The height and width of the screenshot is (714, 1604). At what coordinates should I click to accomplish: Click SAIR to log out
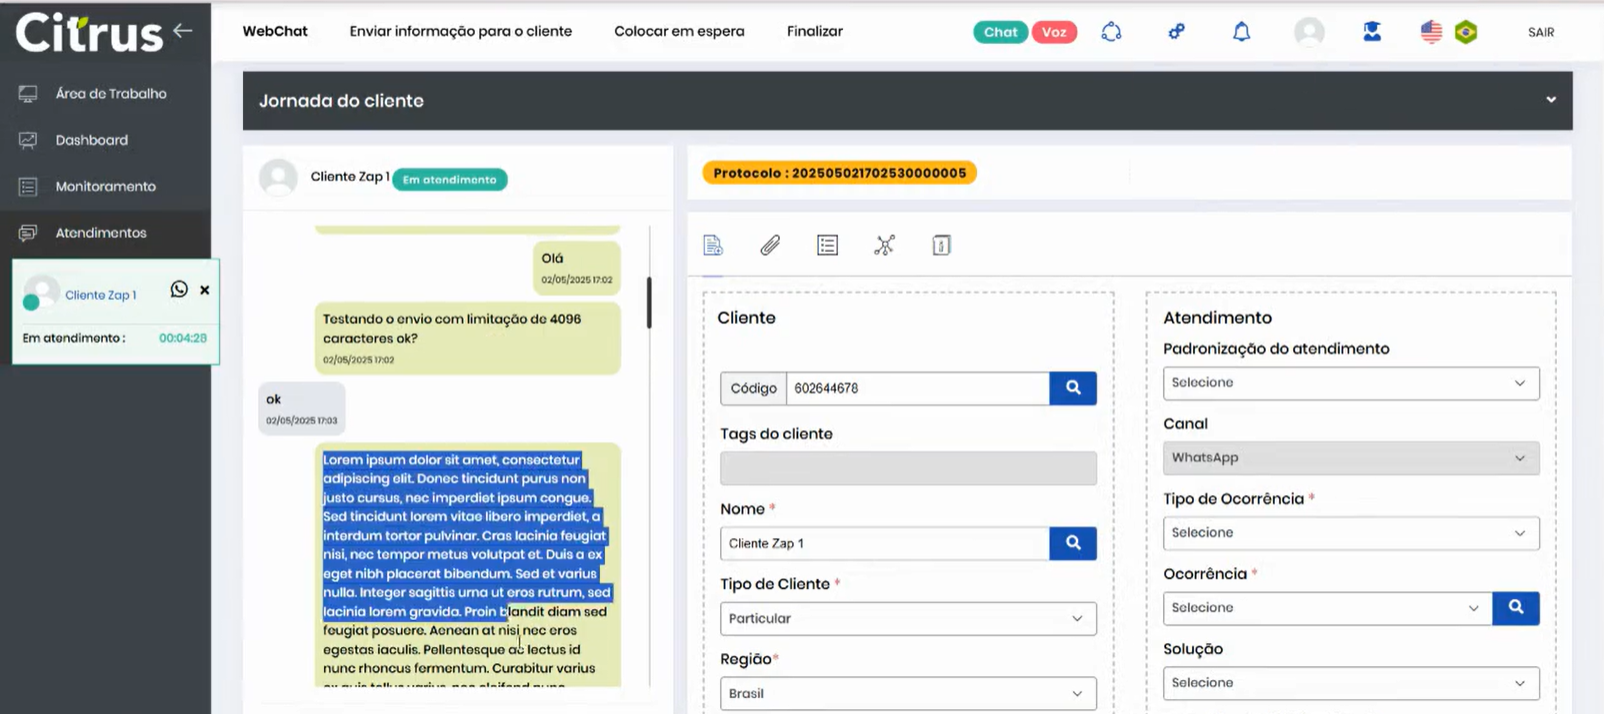[x=1540, y=32]
